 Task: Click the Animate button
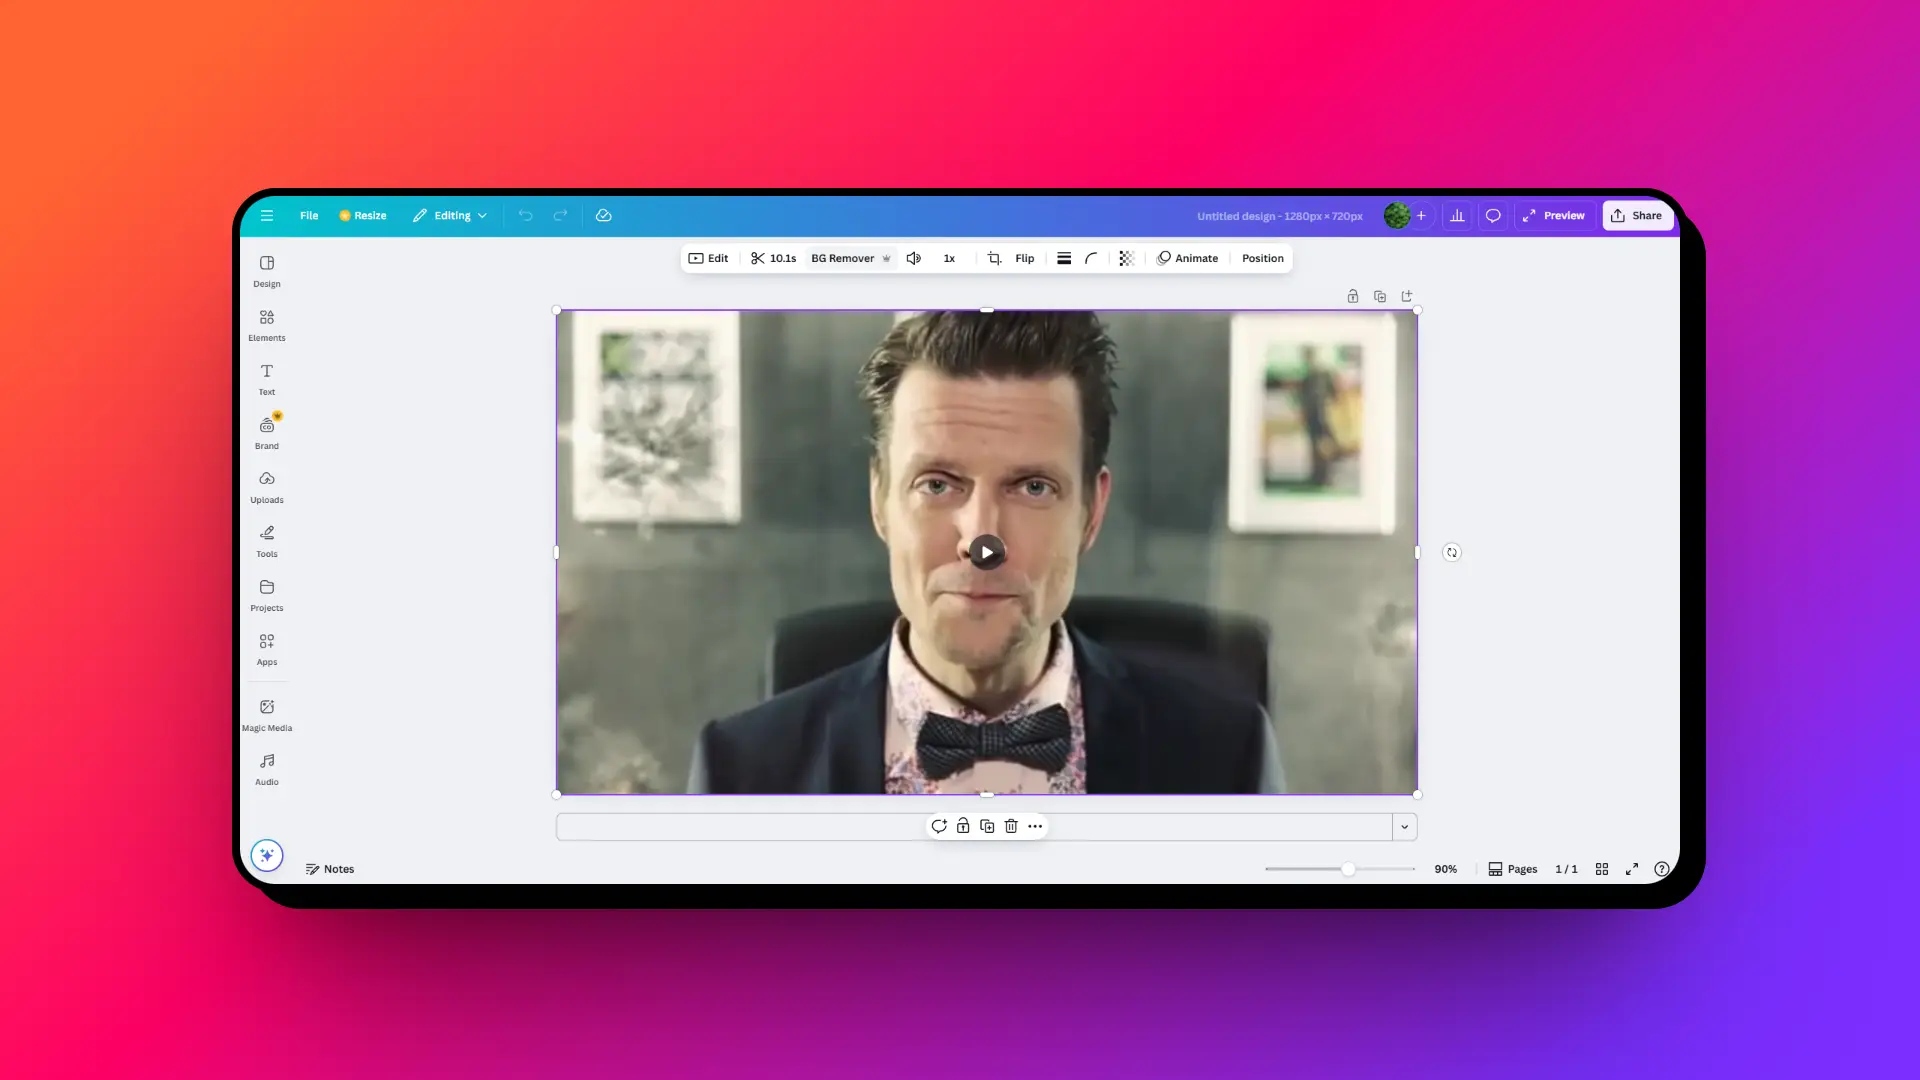(x=1188, y=258)
